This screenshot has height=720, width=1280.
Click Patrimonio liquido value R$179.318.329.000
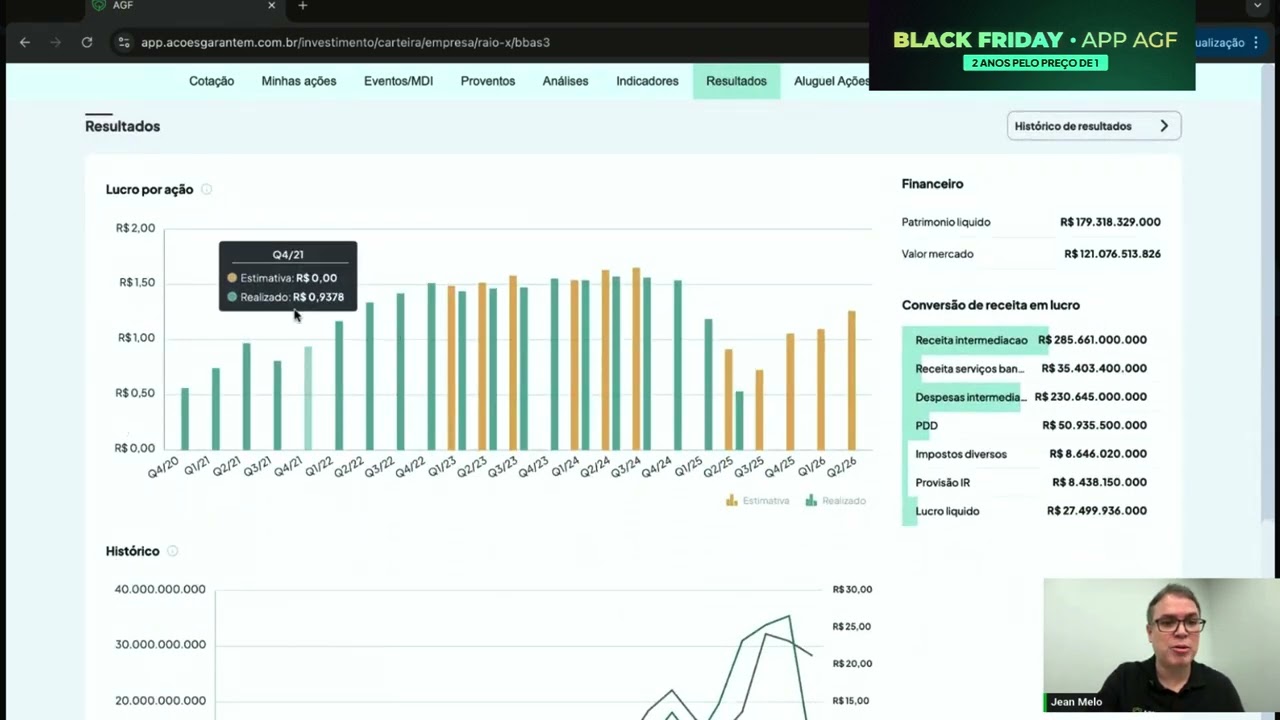[1110, 222]
